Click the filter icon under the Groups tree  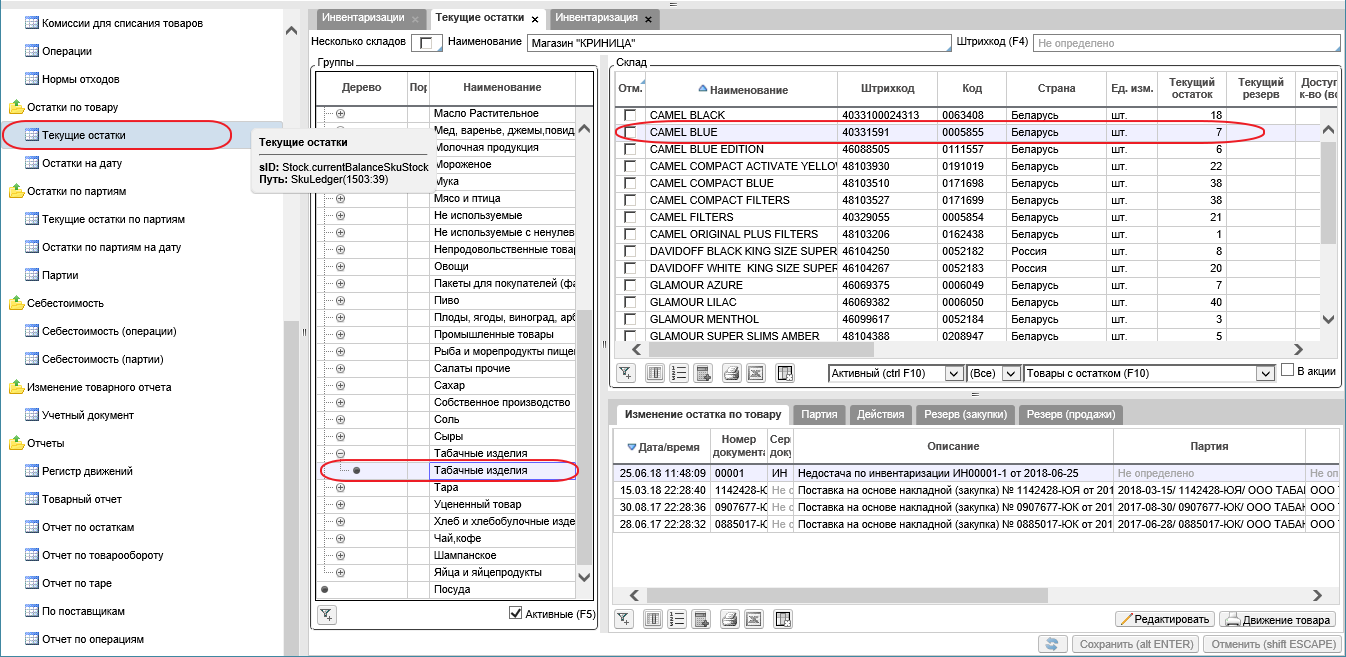click(x=326, y=613)
